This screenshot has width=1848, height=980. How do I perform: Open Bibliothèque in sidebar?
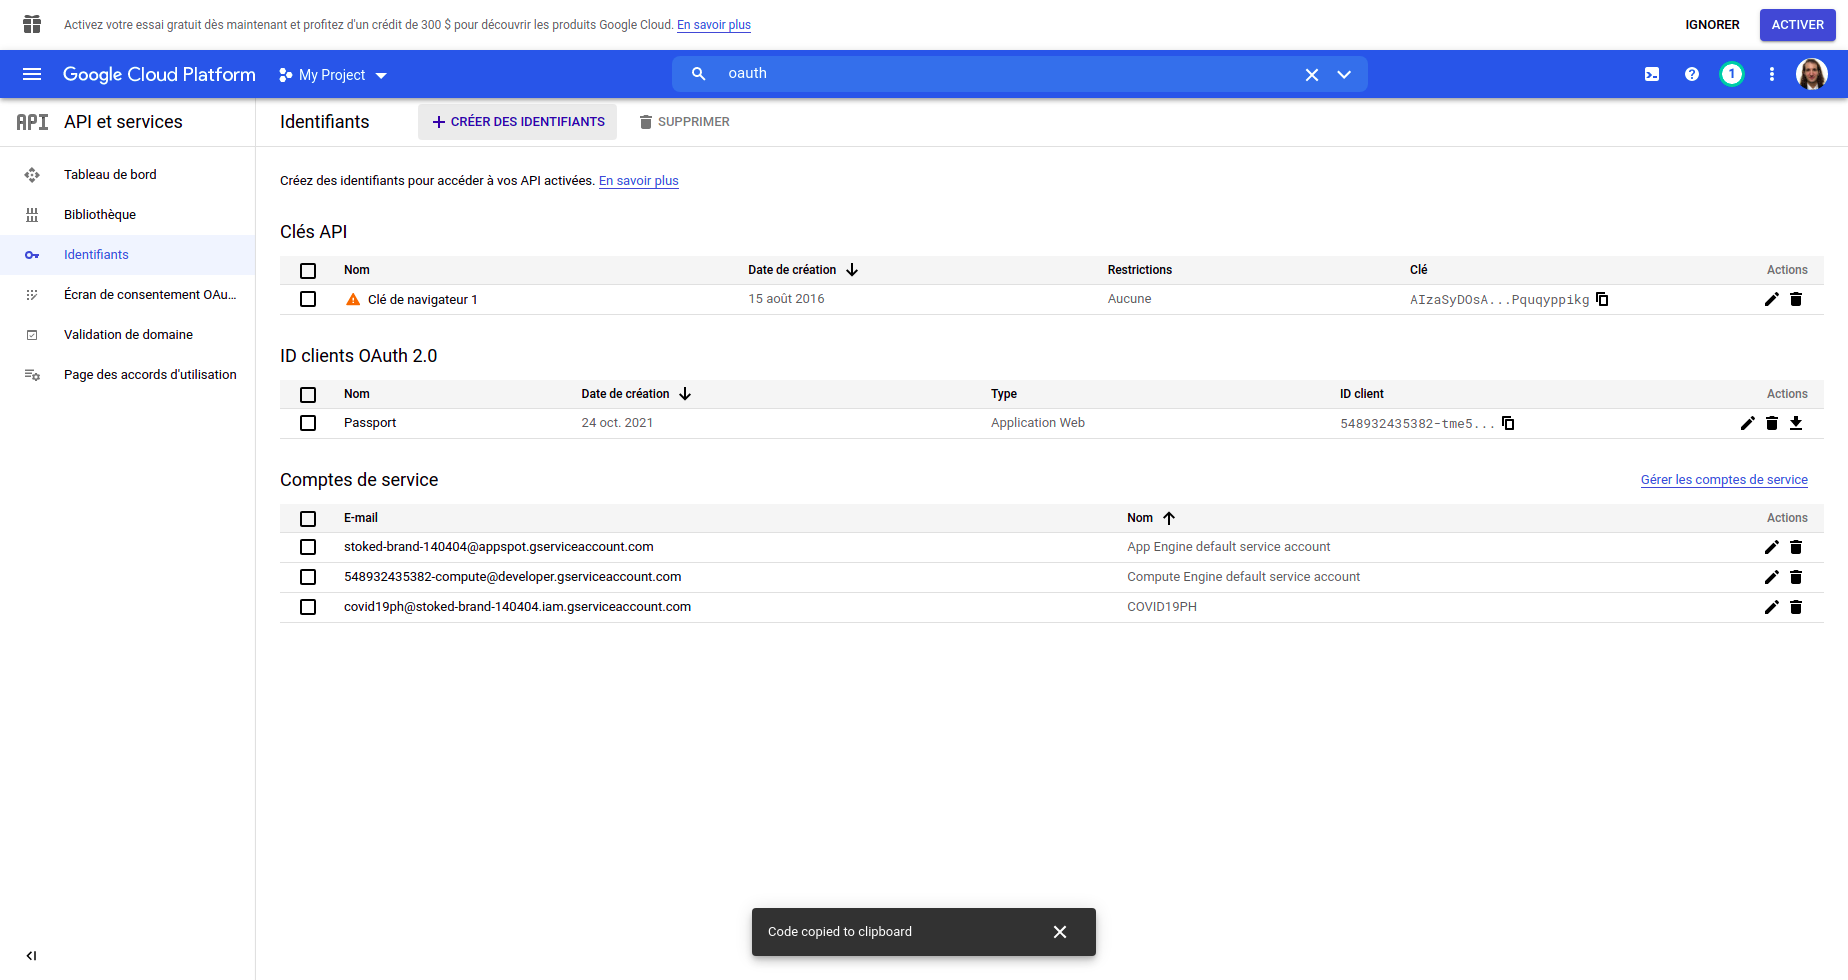[127, 214]
